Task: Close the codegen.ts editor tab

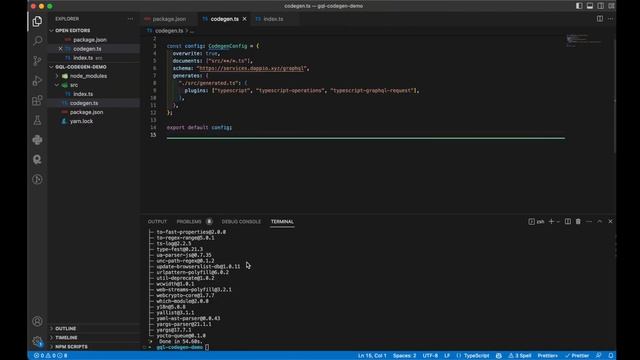Action: click(244, 19)
